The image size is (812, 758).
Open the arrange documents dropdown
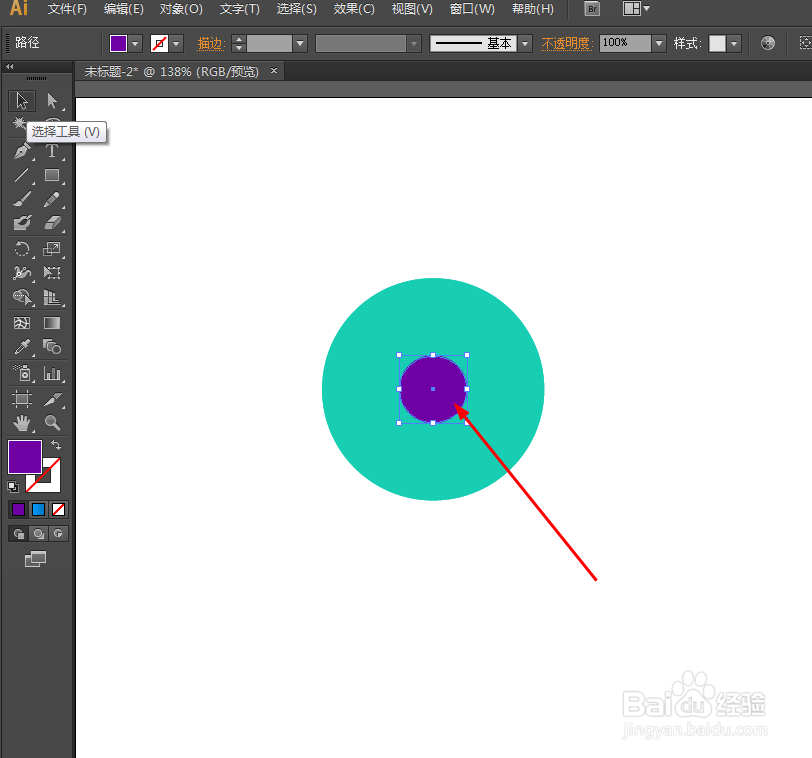click(636, 9)
